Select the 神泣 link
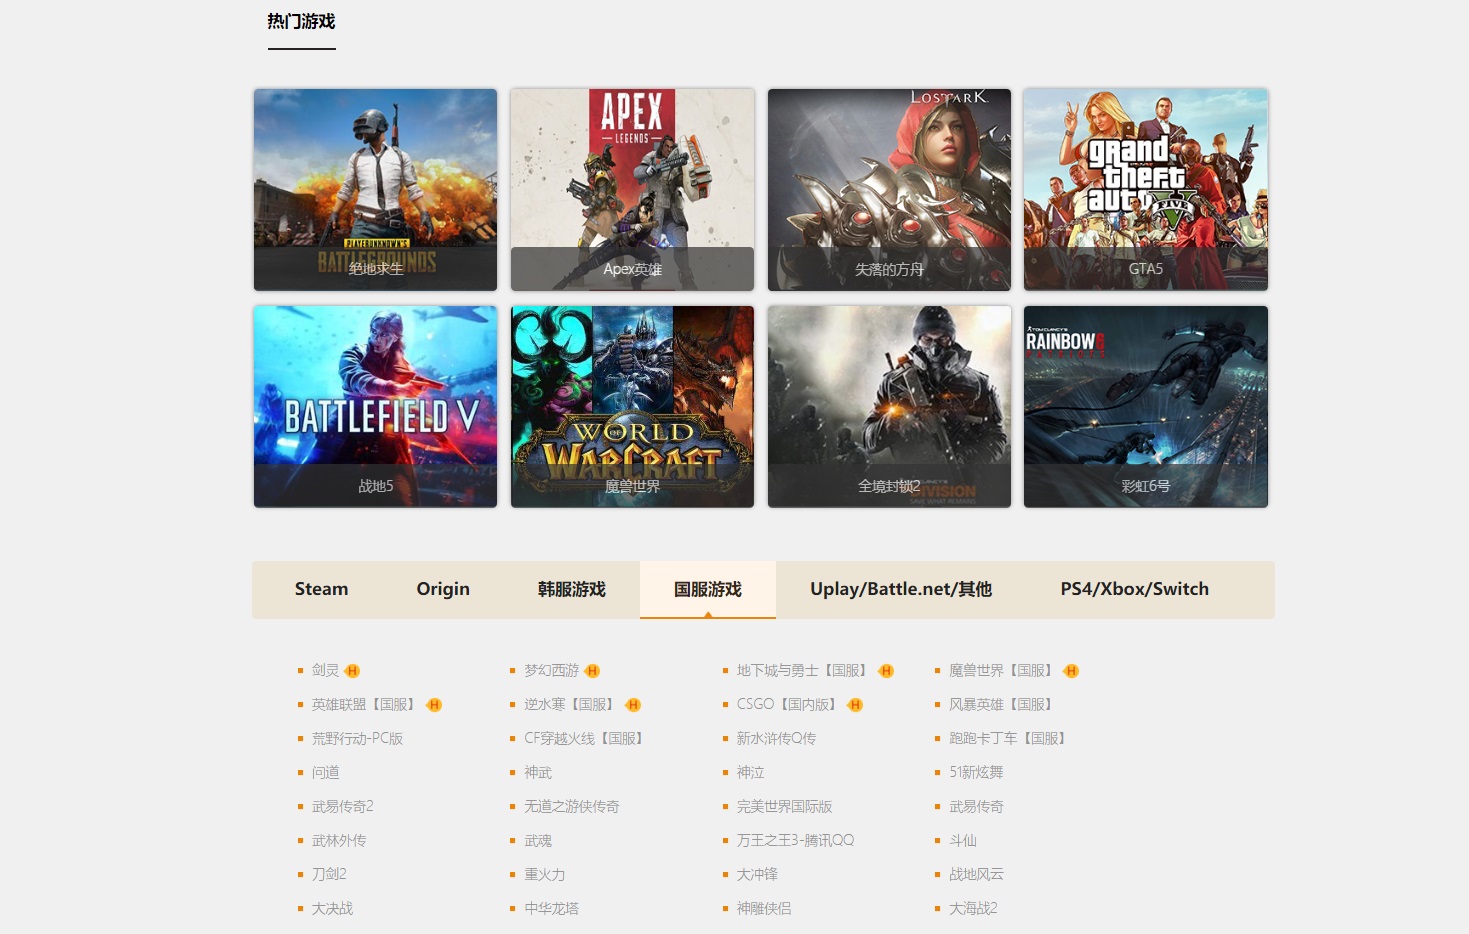Viewport: 1469px width, 934px height. (x=750, y=772)
